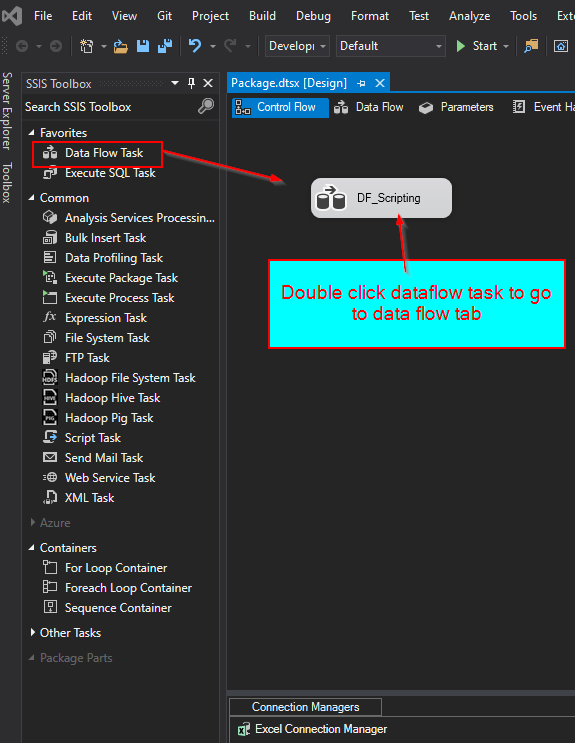Click Start to run the package
The width and height of the screenshot is (575, 743).
click(x=476, y=46)
